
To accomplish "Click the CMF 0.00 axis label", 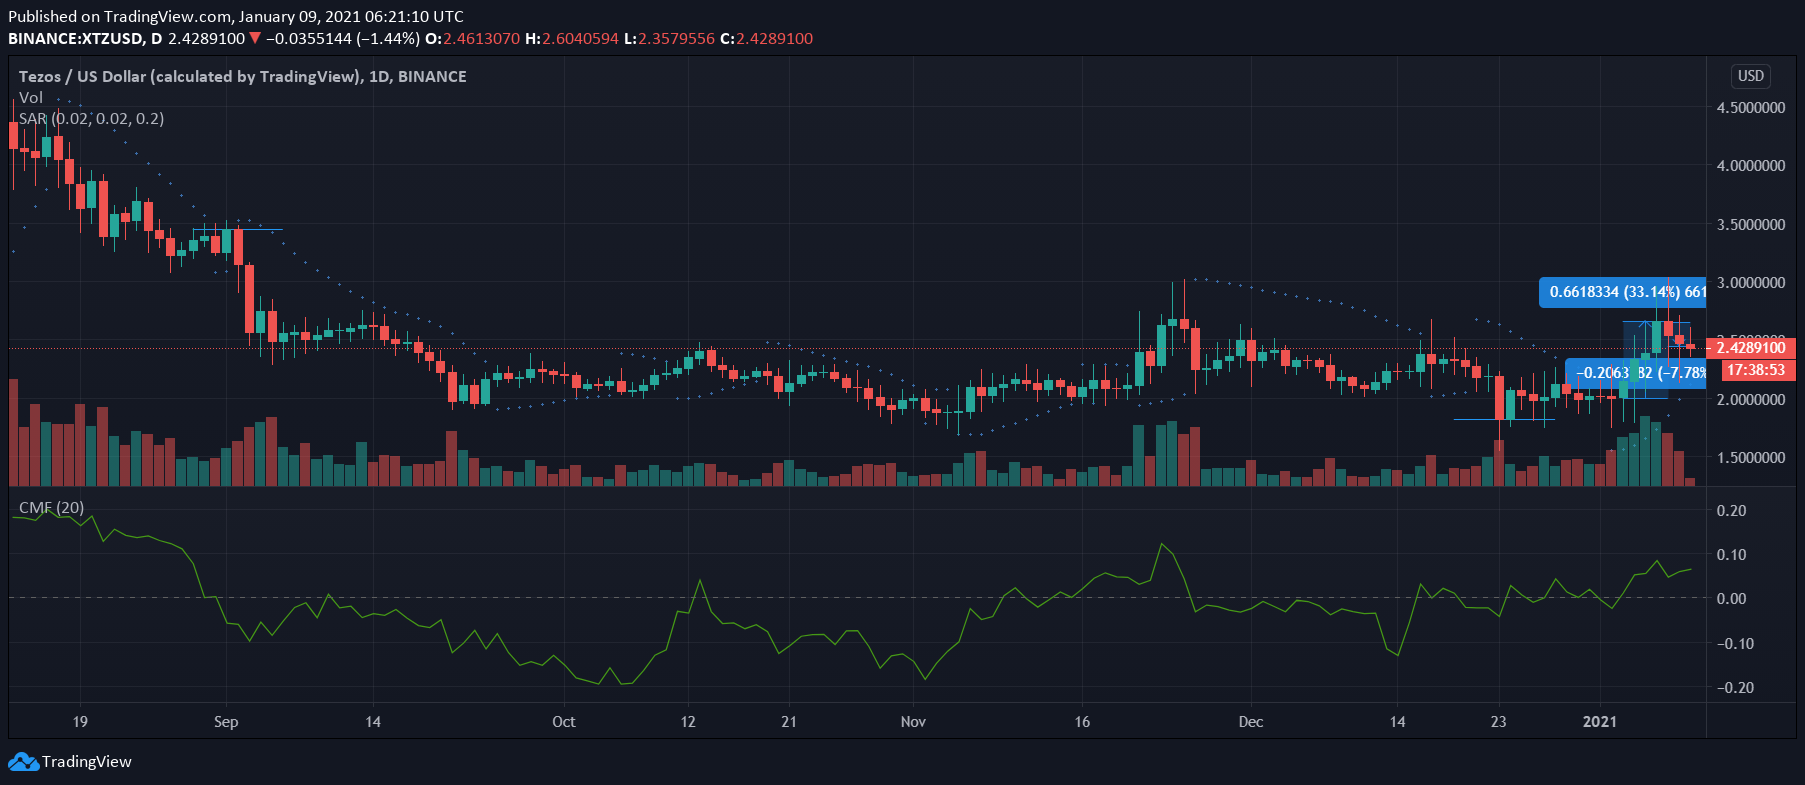I will pyautogui.click(x=1731, y=599).
